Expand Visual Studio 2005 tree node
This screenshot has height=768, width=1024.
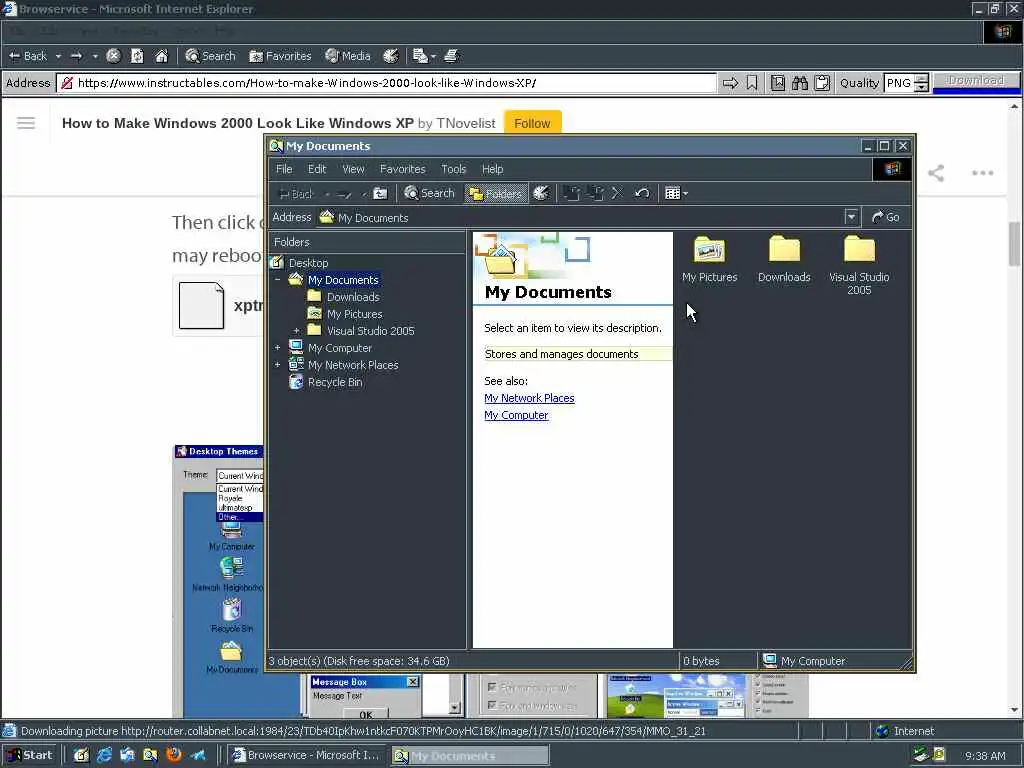pyautogui.click(x=296, y=330)
